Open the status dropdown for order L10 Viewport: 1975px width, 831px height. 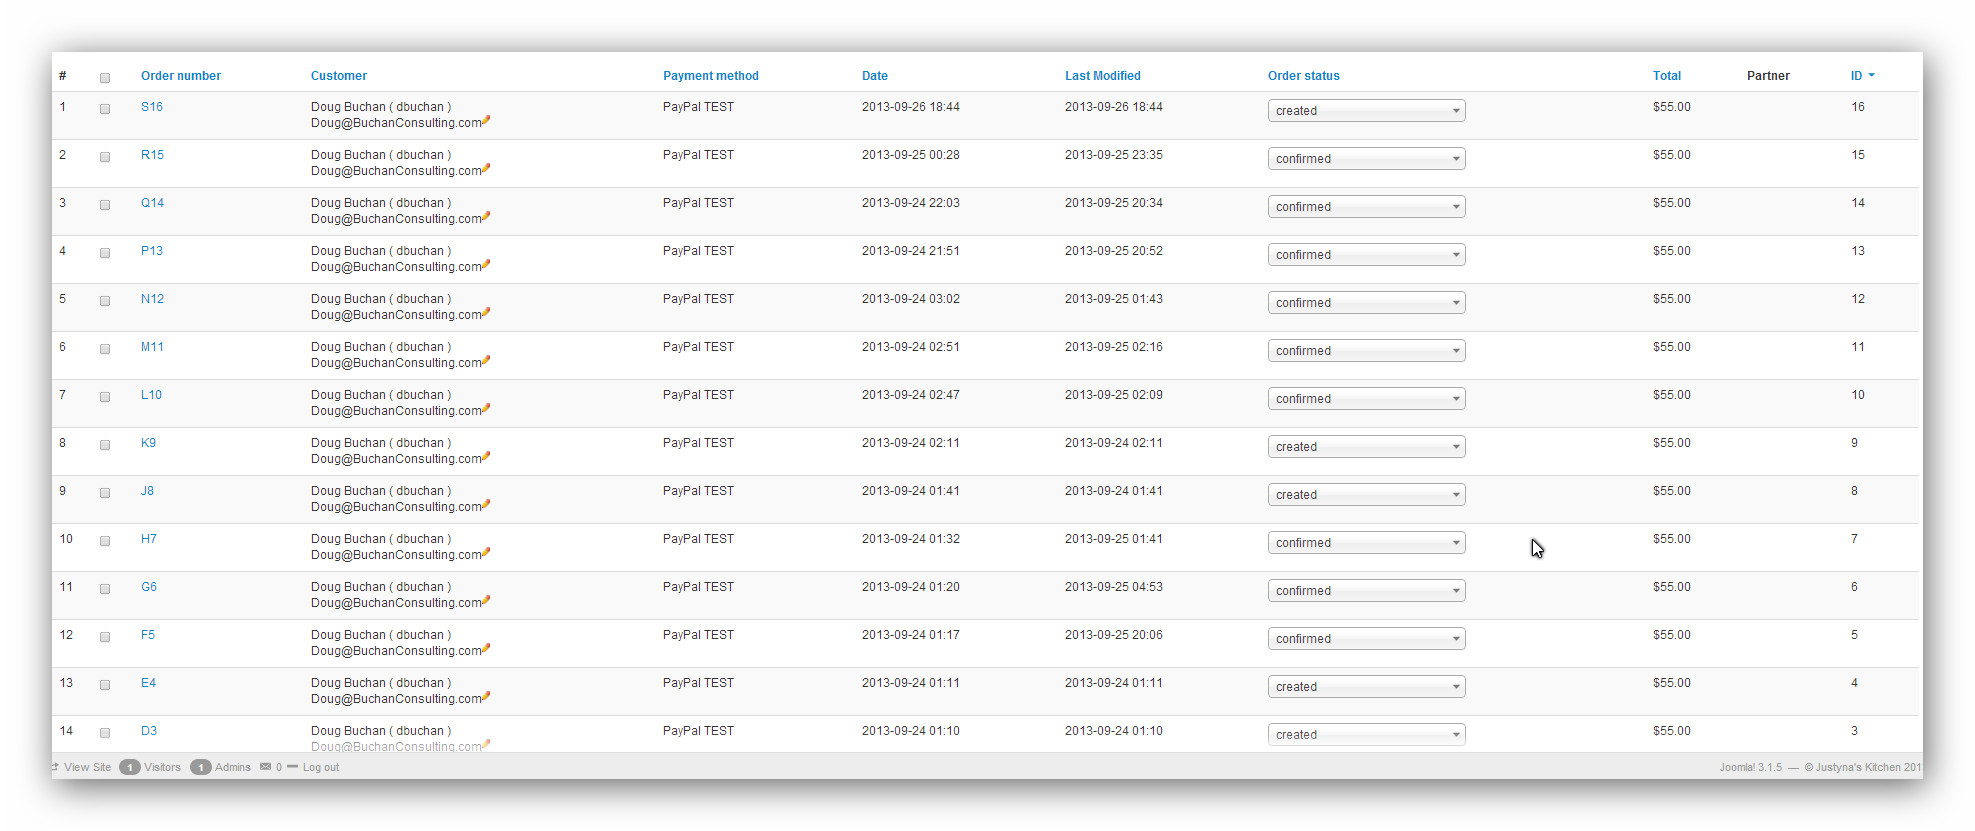1366,399
